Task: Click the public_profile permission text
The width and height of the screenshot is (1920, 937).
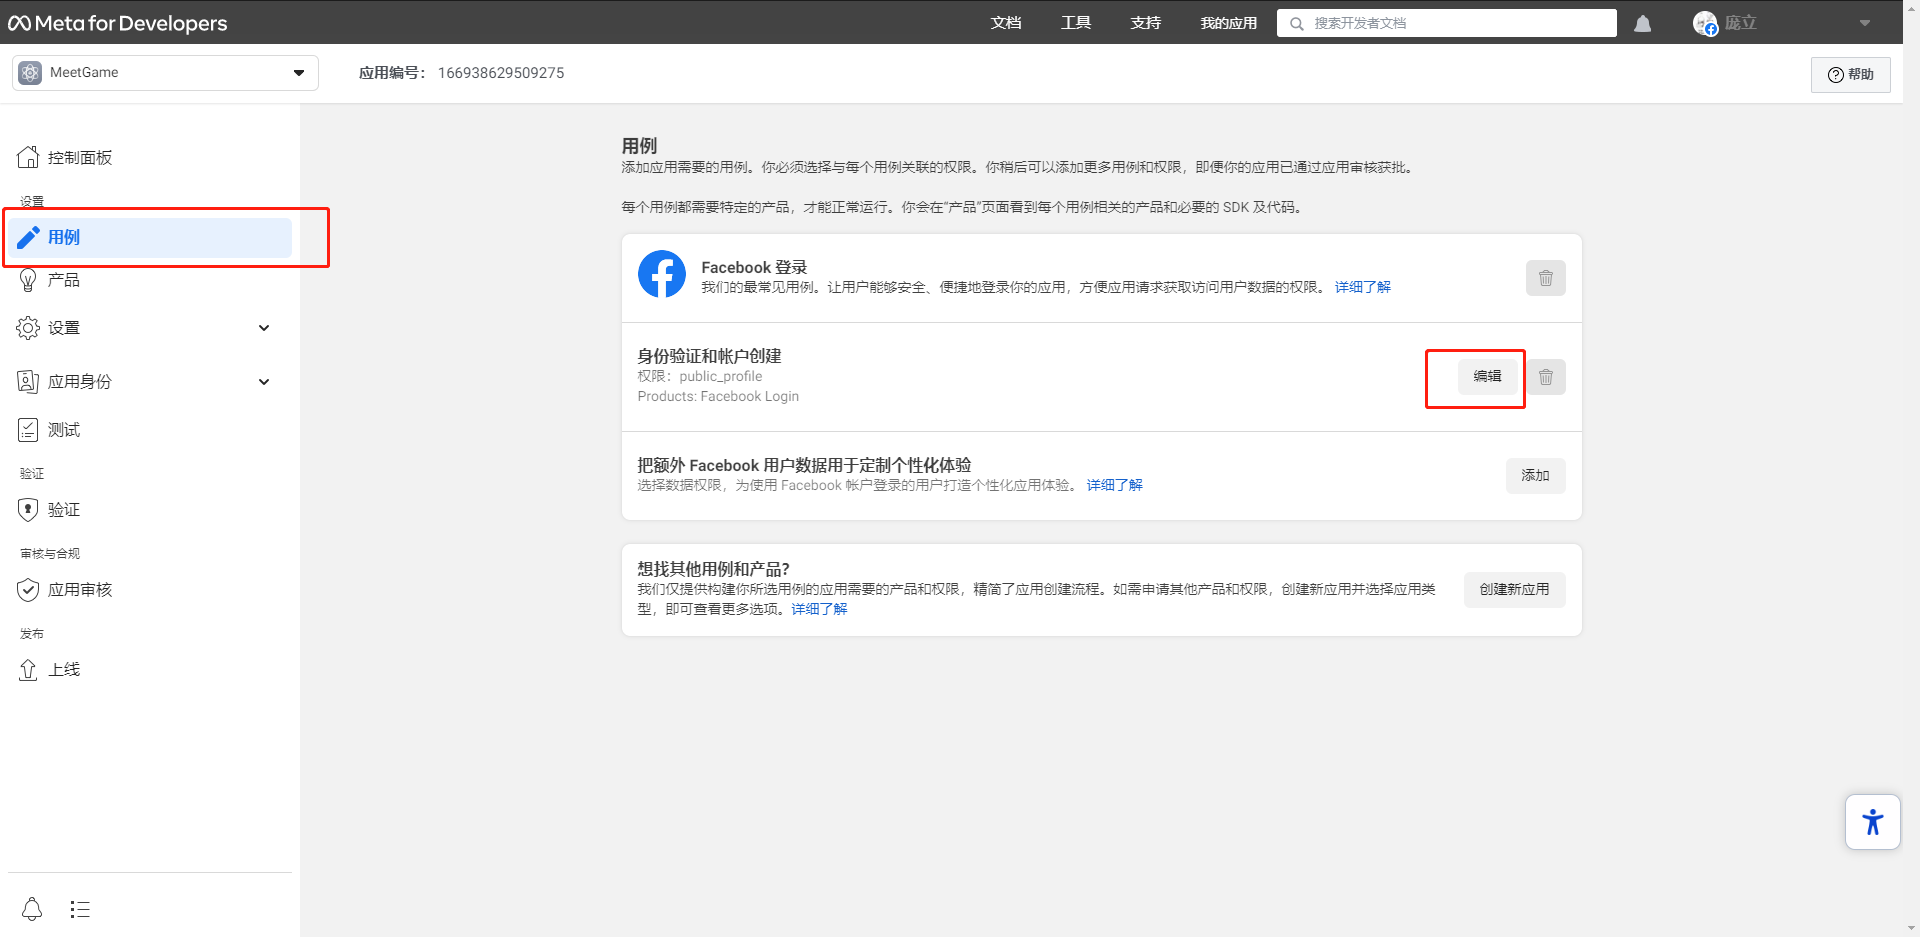Action: [720, 376]
